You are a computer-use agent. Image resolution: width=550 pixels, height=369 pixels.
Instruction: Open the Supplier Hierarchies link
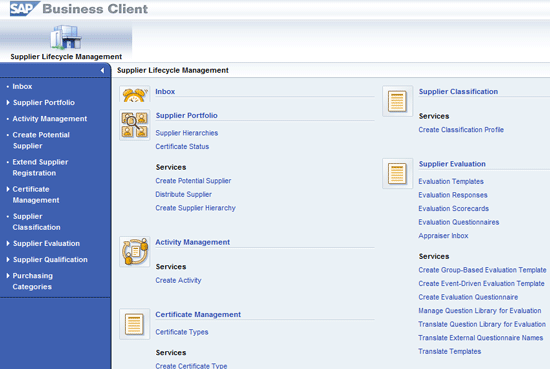click(187, 133)
